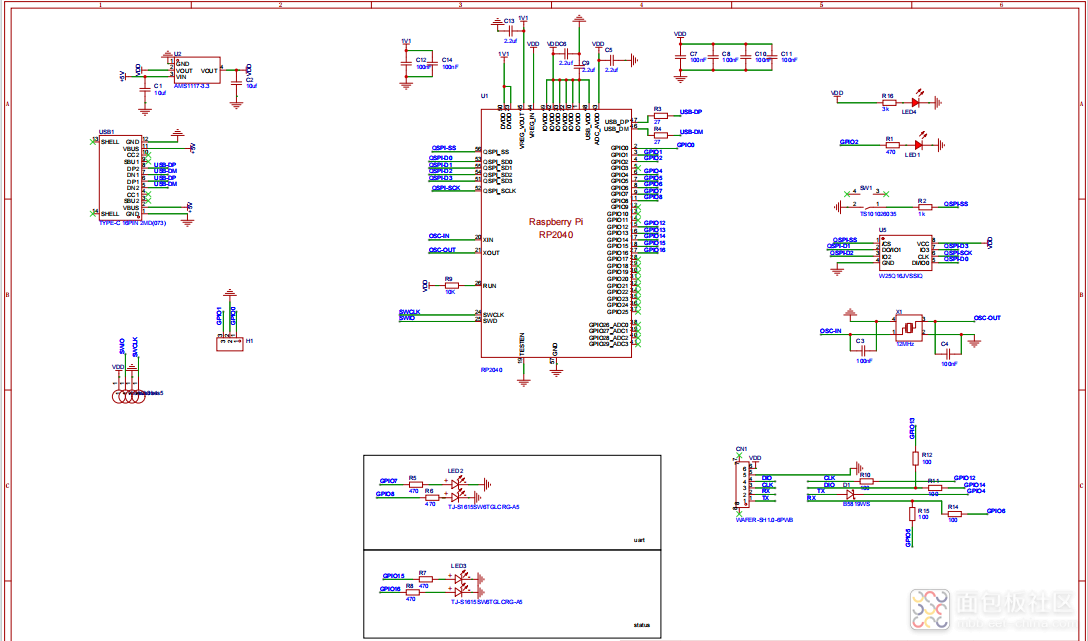Select the USB1 Type-C connector symbol
The image size is (1088, 641).
pyautogui.click(x=119, y=178)
